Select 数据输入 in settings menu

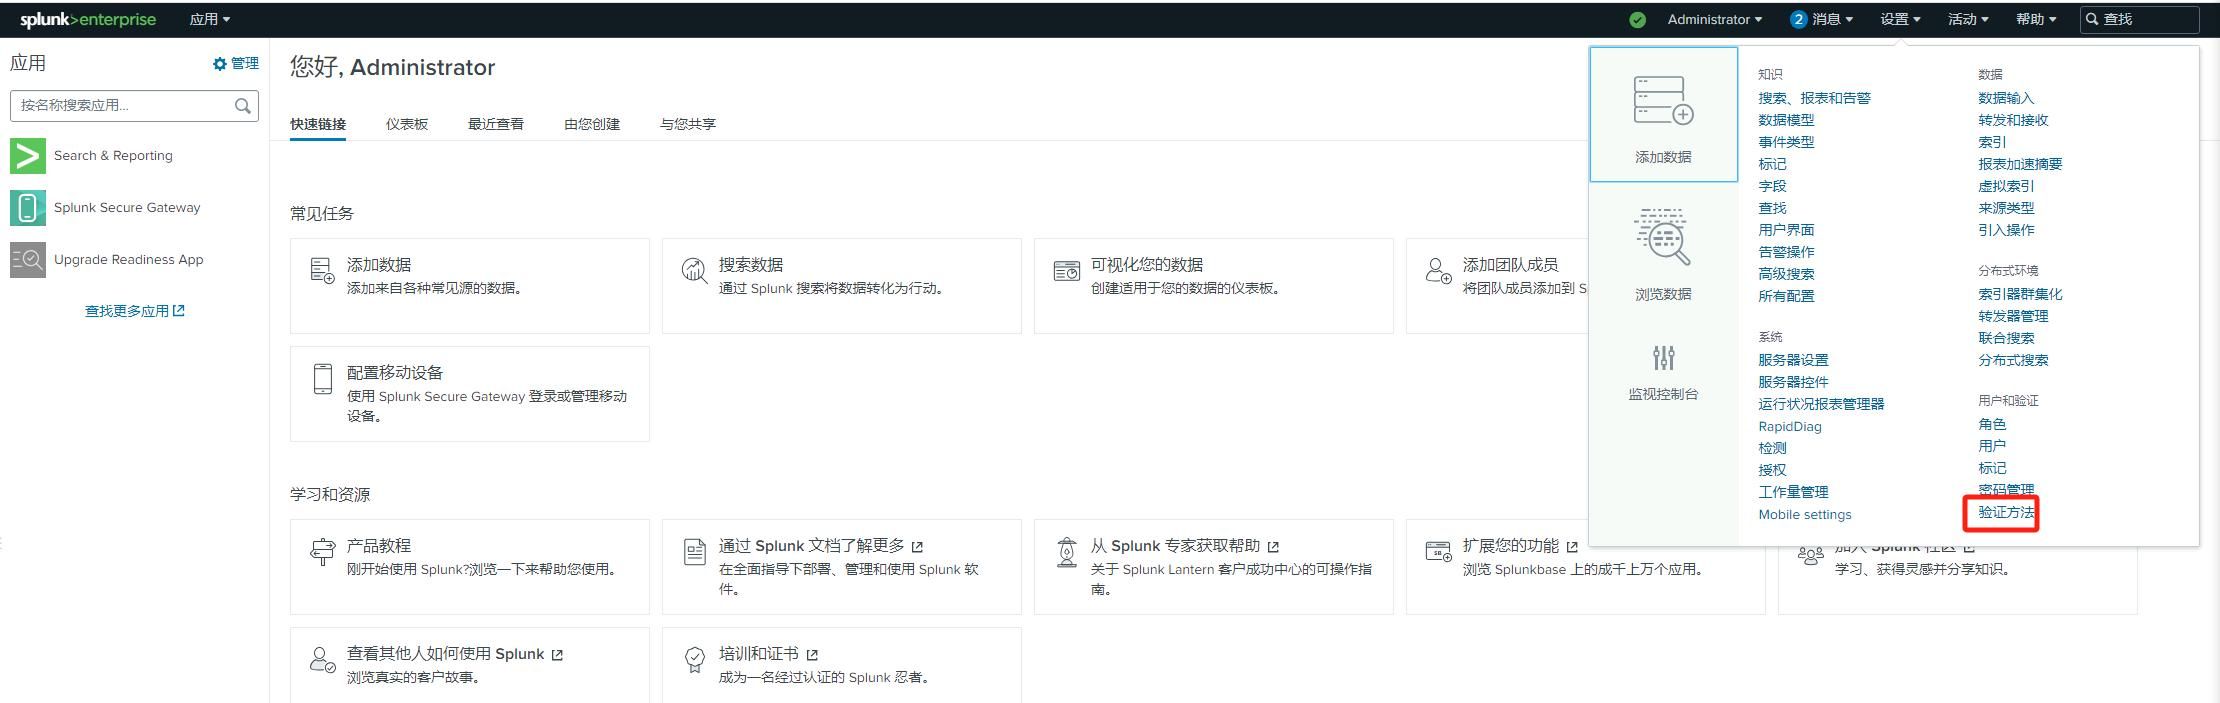(2006, 98)
